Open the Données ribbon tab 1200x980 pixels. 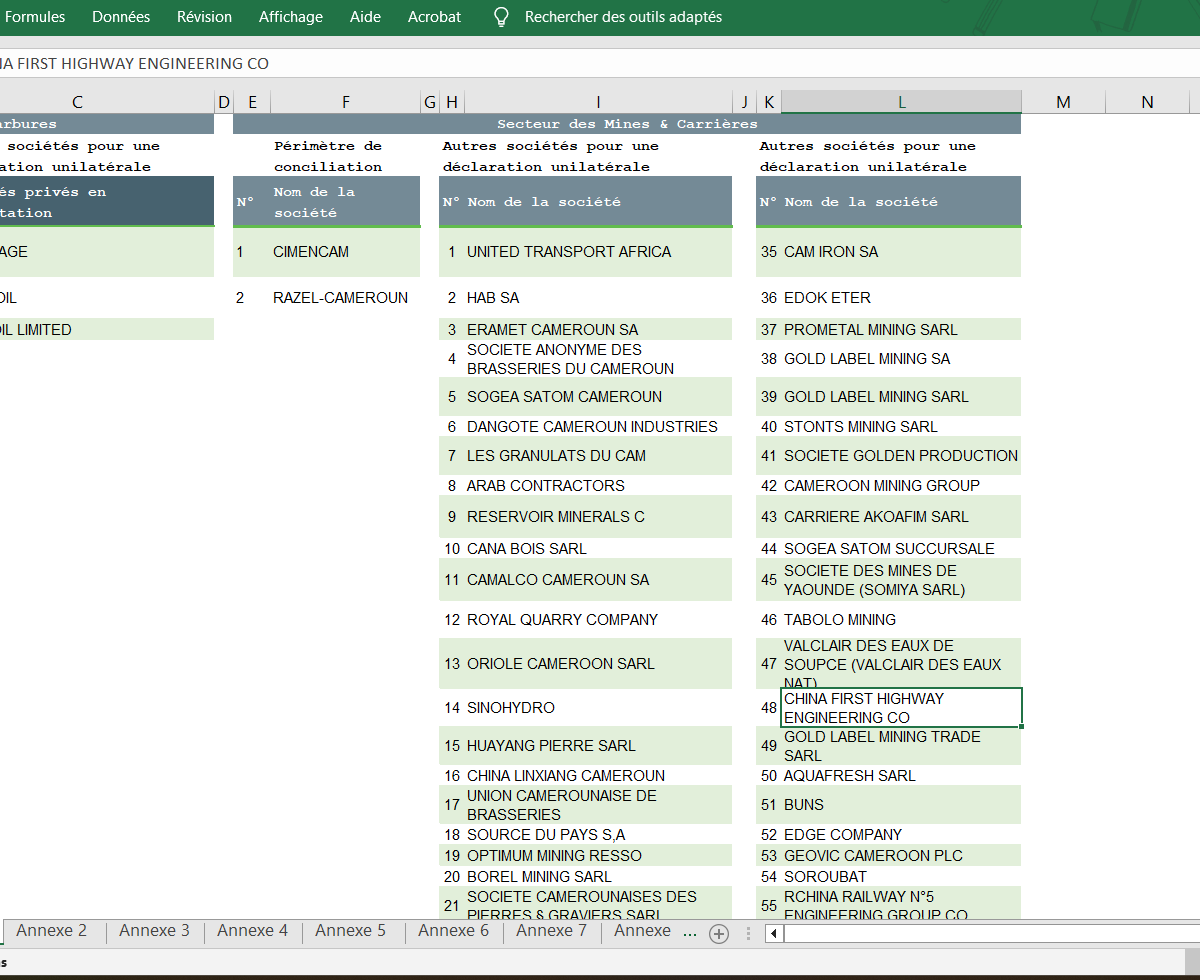pos(121,17)
